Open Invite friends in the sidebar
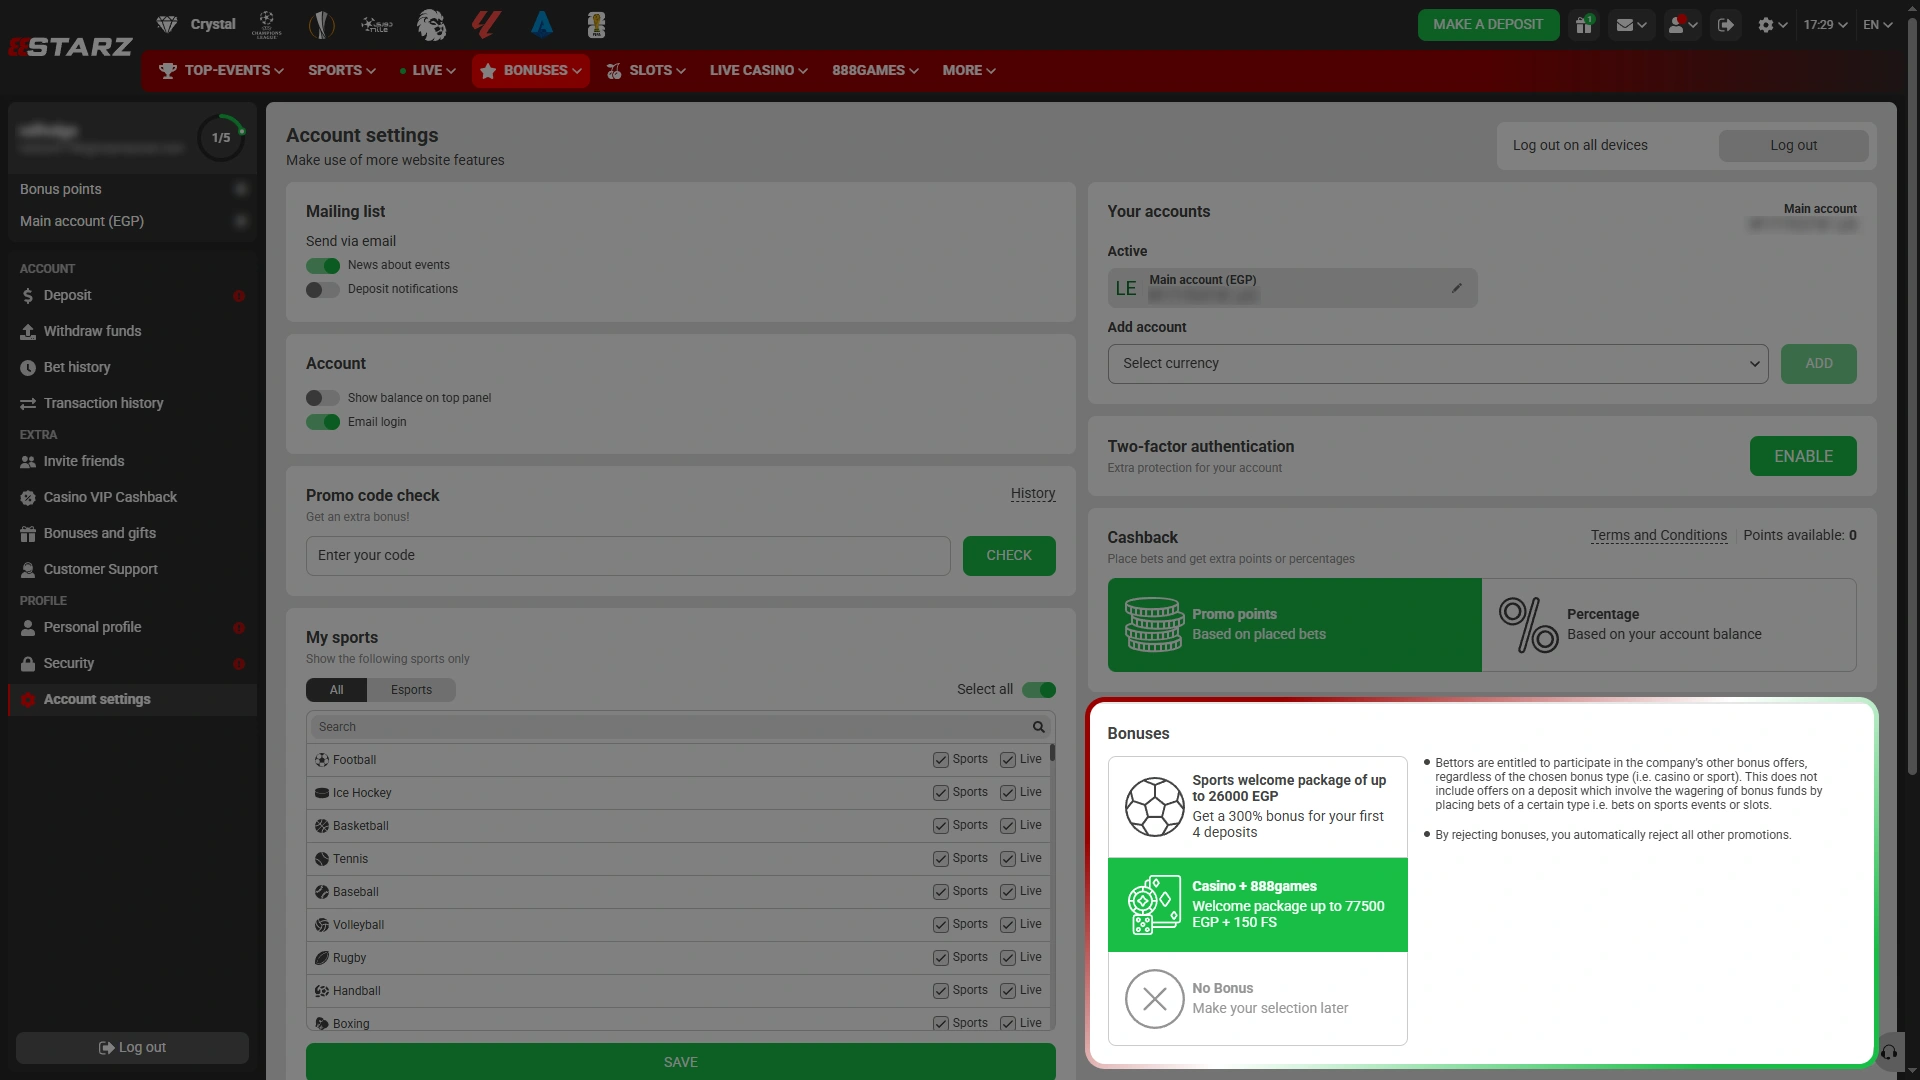This screenshot has width=1920, height=1080. coord(132,462)
